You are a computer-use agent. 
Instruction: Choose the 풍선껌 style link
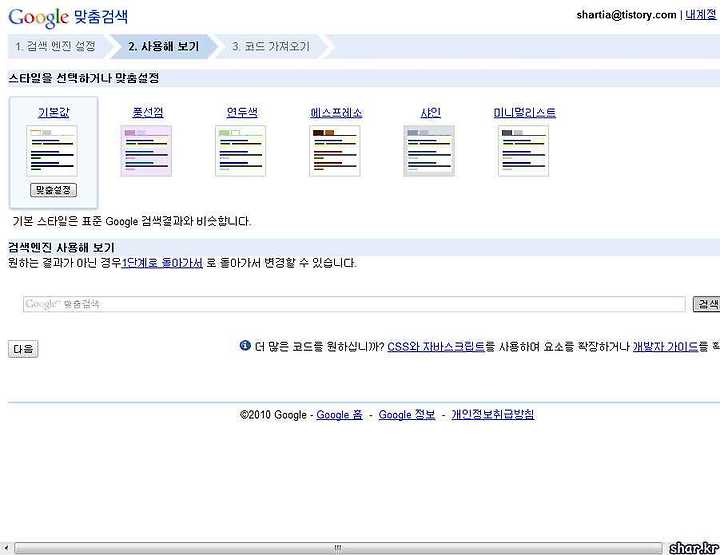[147, 112]
